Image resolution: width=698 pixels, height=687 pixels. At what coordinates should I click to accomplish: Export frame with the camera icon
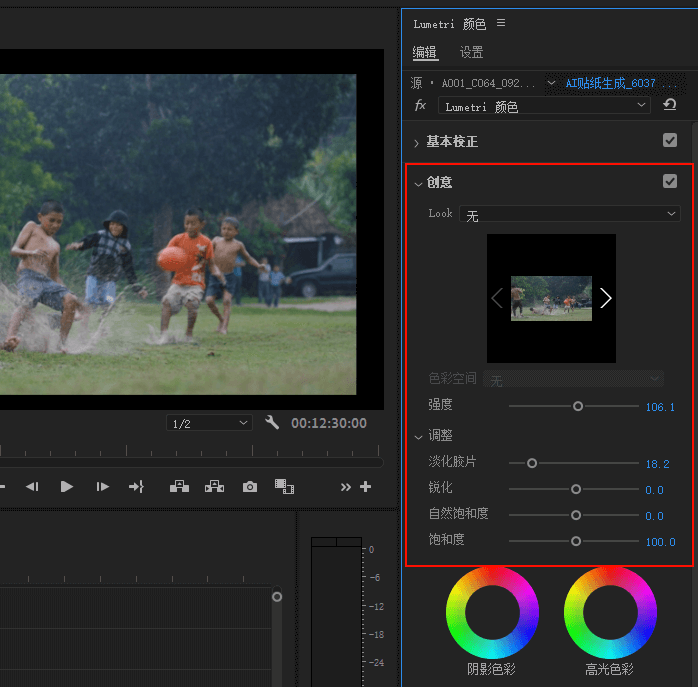[x=250, y=487]
